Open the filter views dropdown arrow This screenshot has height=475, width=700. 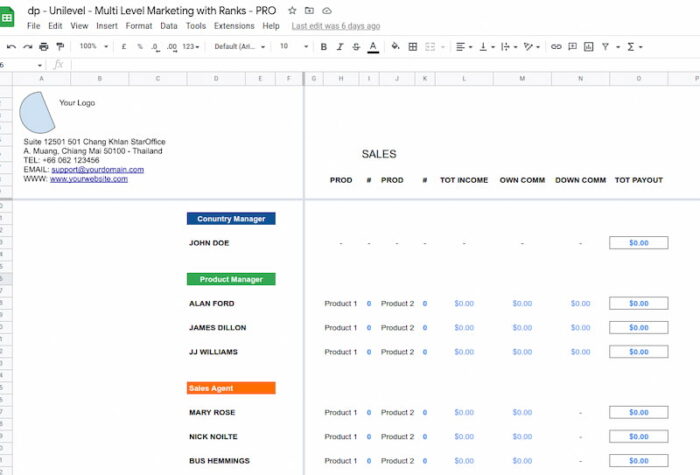618,47
